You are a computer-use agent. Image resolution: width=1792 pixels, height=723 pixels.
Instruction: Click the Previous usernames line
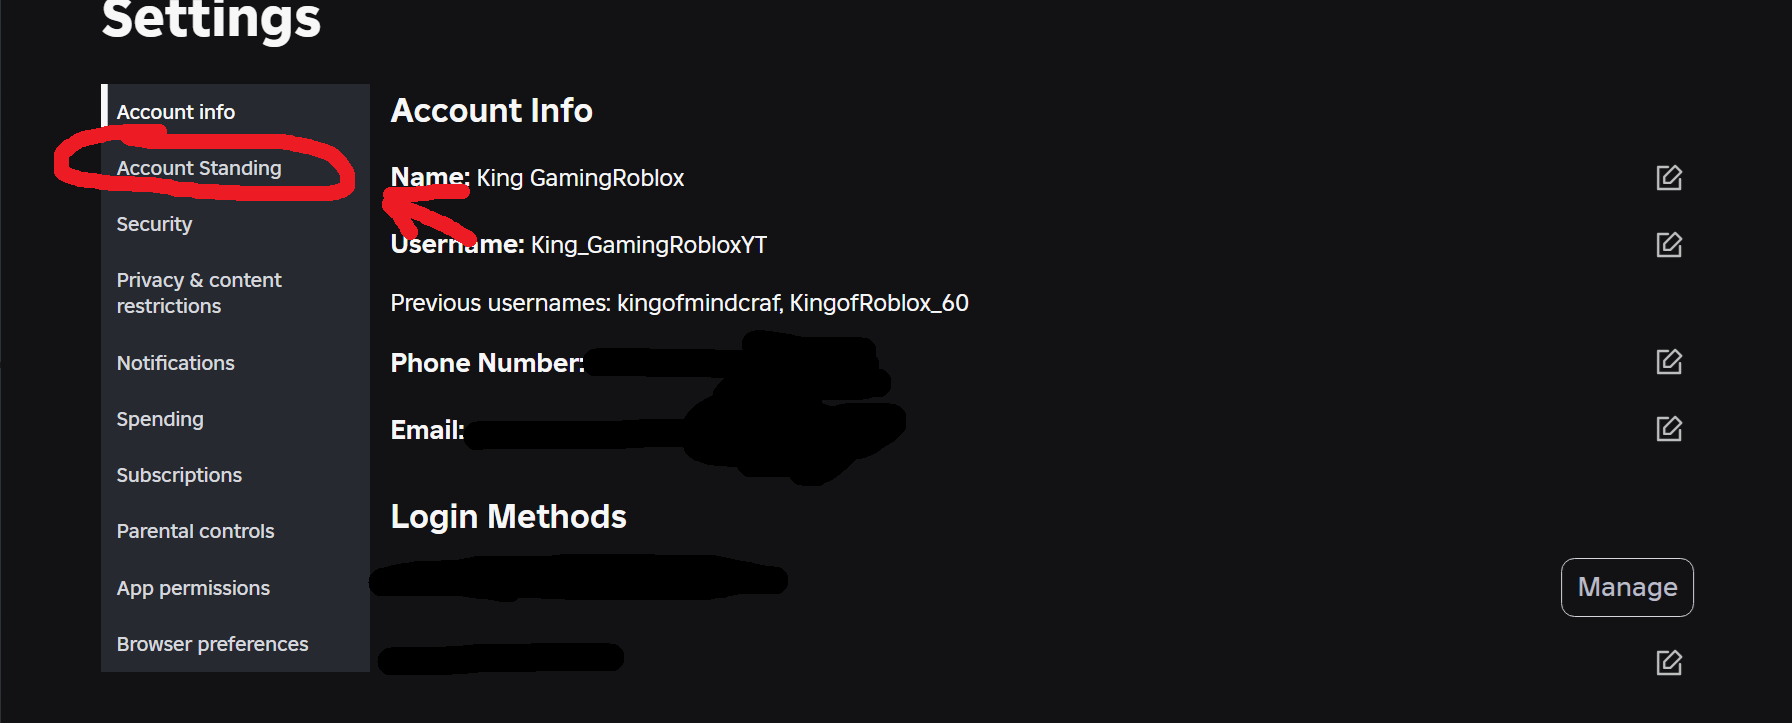pos(679,303)
